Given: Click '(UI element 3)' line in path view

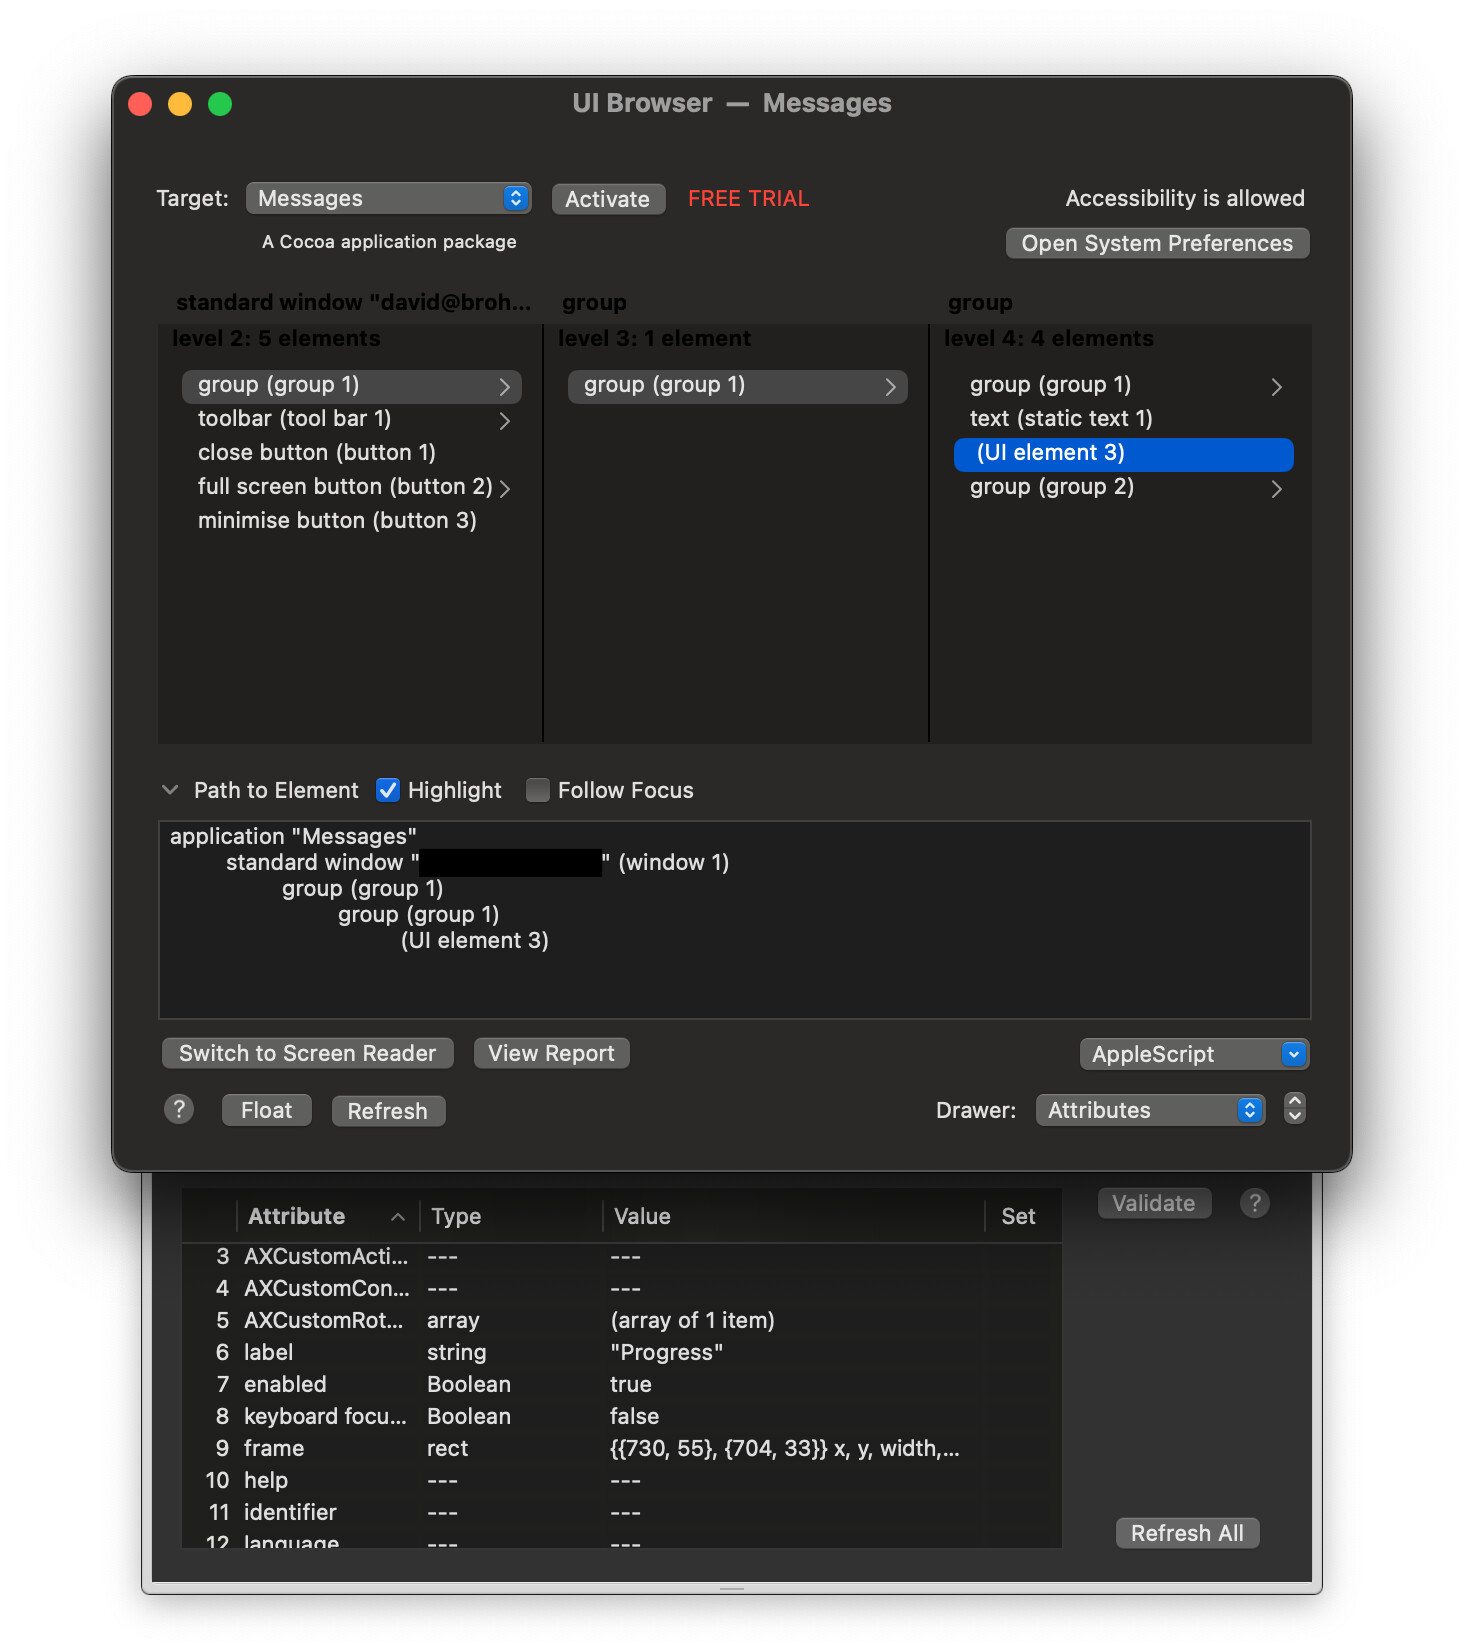Looking at the screenshot, I should (475, 940).
